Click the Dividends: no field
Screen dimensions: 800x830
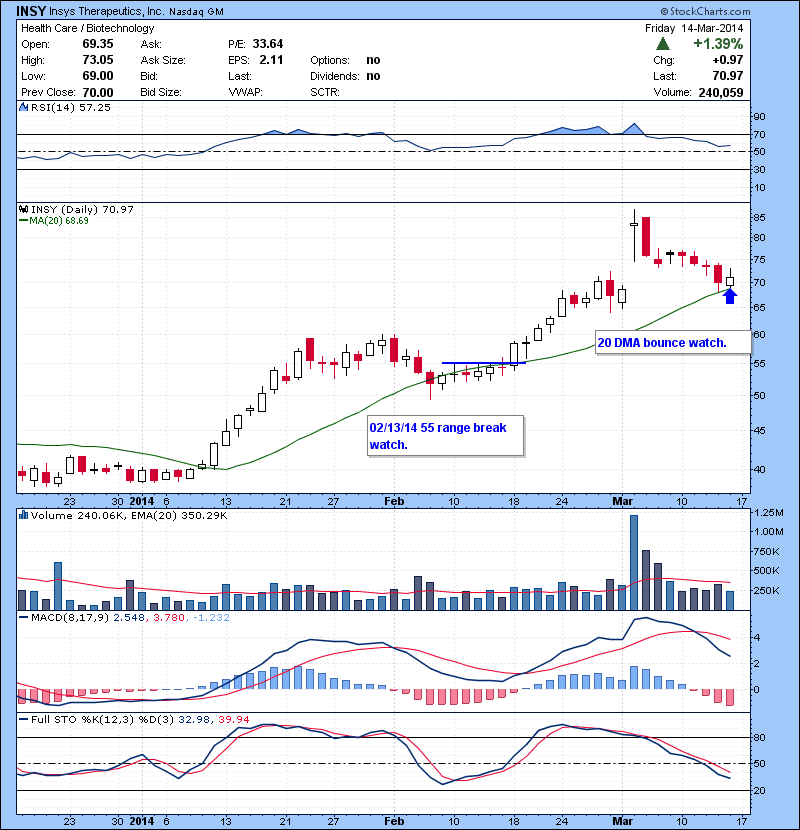pos(345,76)
